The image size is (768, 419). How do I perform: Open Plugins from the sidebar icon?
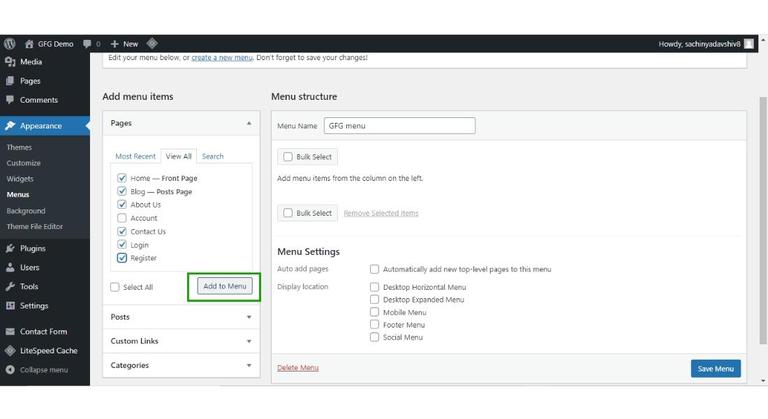[10, 248]
